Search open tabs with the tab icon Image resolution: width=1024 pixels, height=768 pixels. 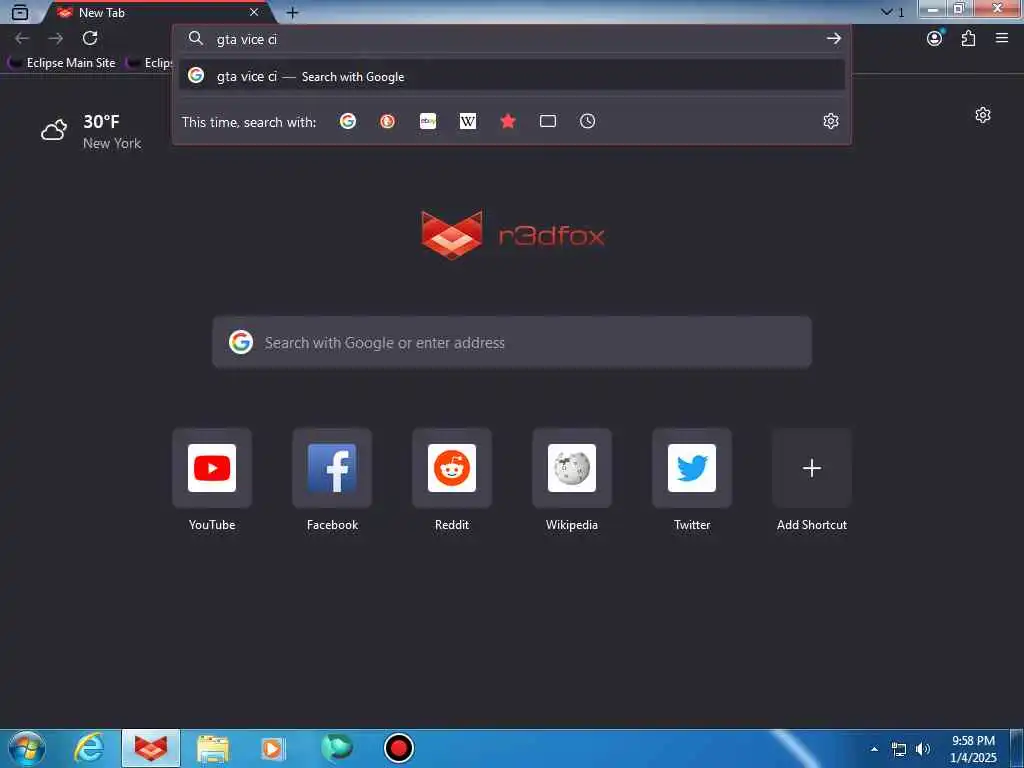click(x=548, y=121)
